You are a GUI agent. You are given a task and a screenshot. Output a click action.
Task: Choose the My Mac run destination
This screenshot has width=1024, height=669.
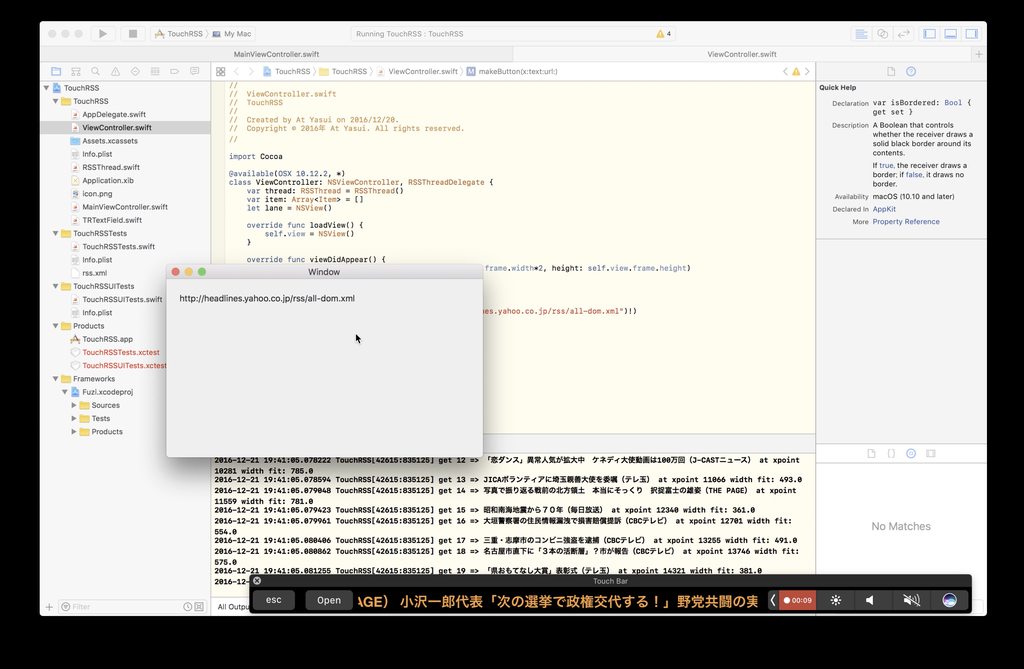[232, 33]
